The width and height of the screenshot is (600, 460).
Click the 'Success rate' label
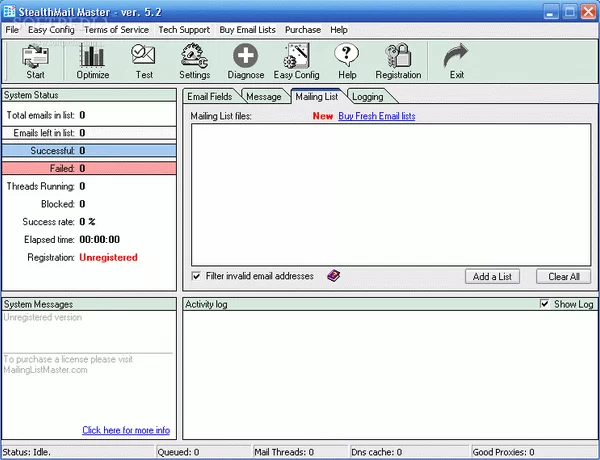[48, 222]
